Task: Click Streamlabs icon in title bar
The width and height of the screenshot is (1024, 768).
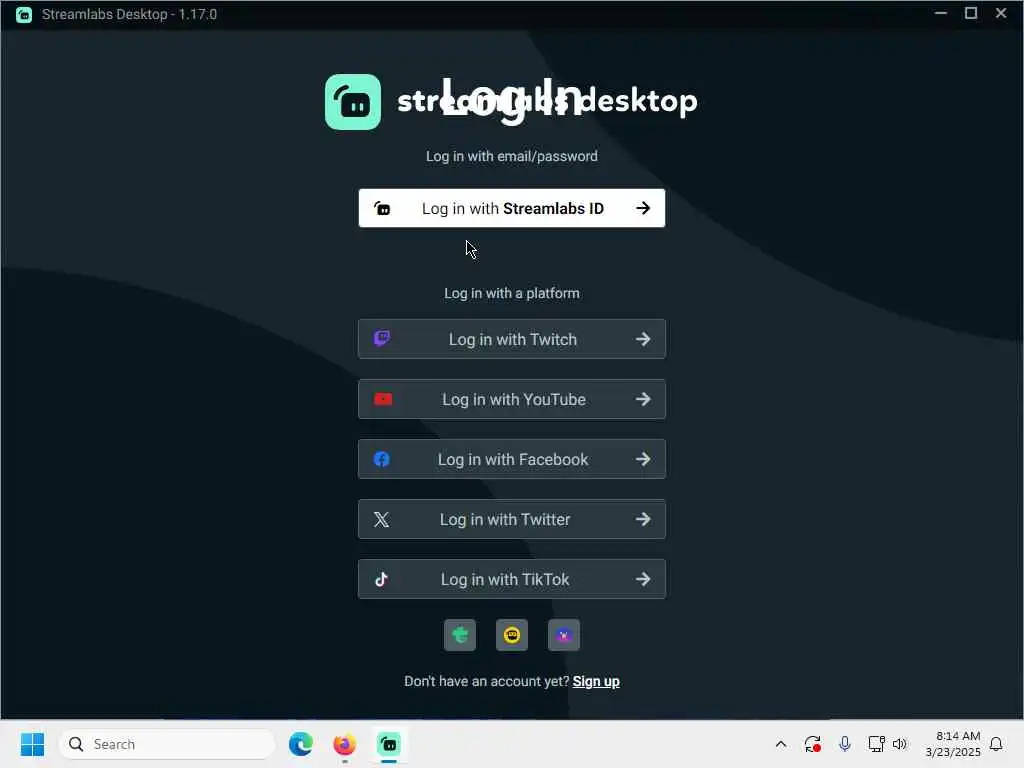Action: (x=24, y=14)
